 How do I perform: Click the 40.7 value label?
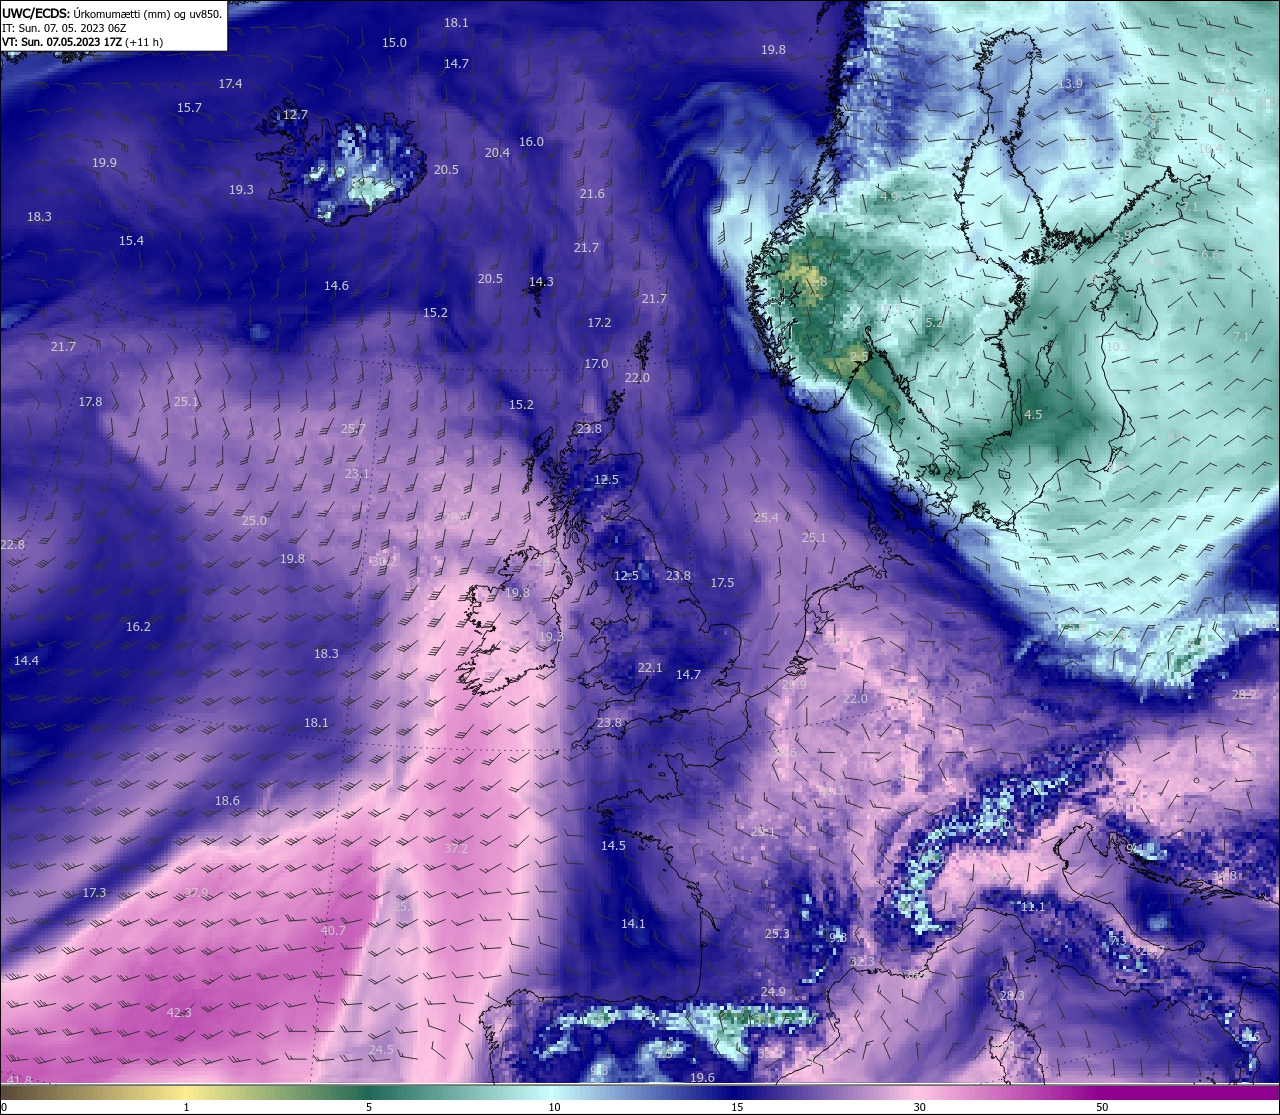pyautogui.click(x=333, y=931)
